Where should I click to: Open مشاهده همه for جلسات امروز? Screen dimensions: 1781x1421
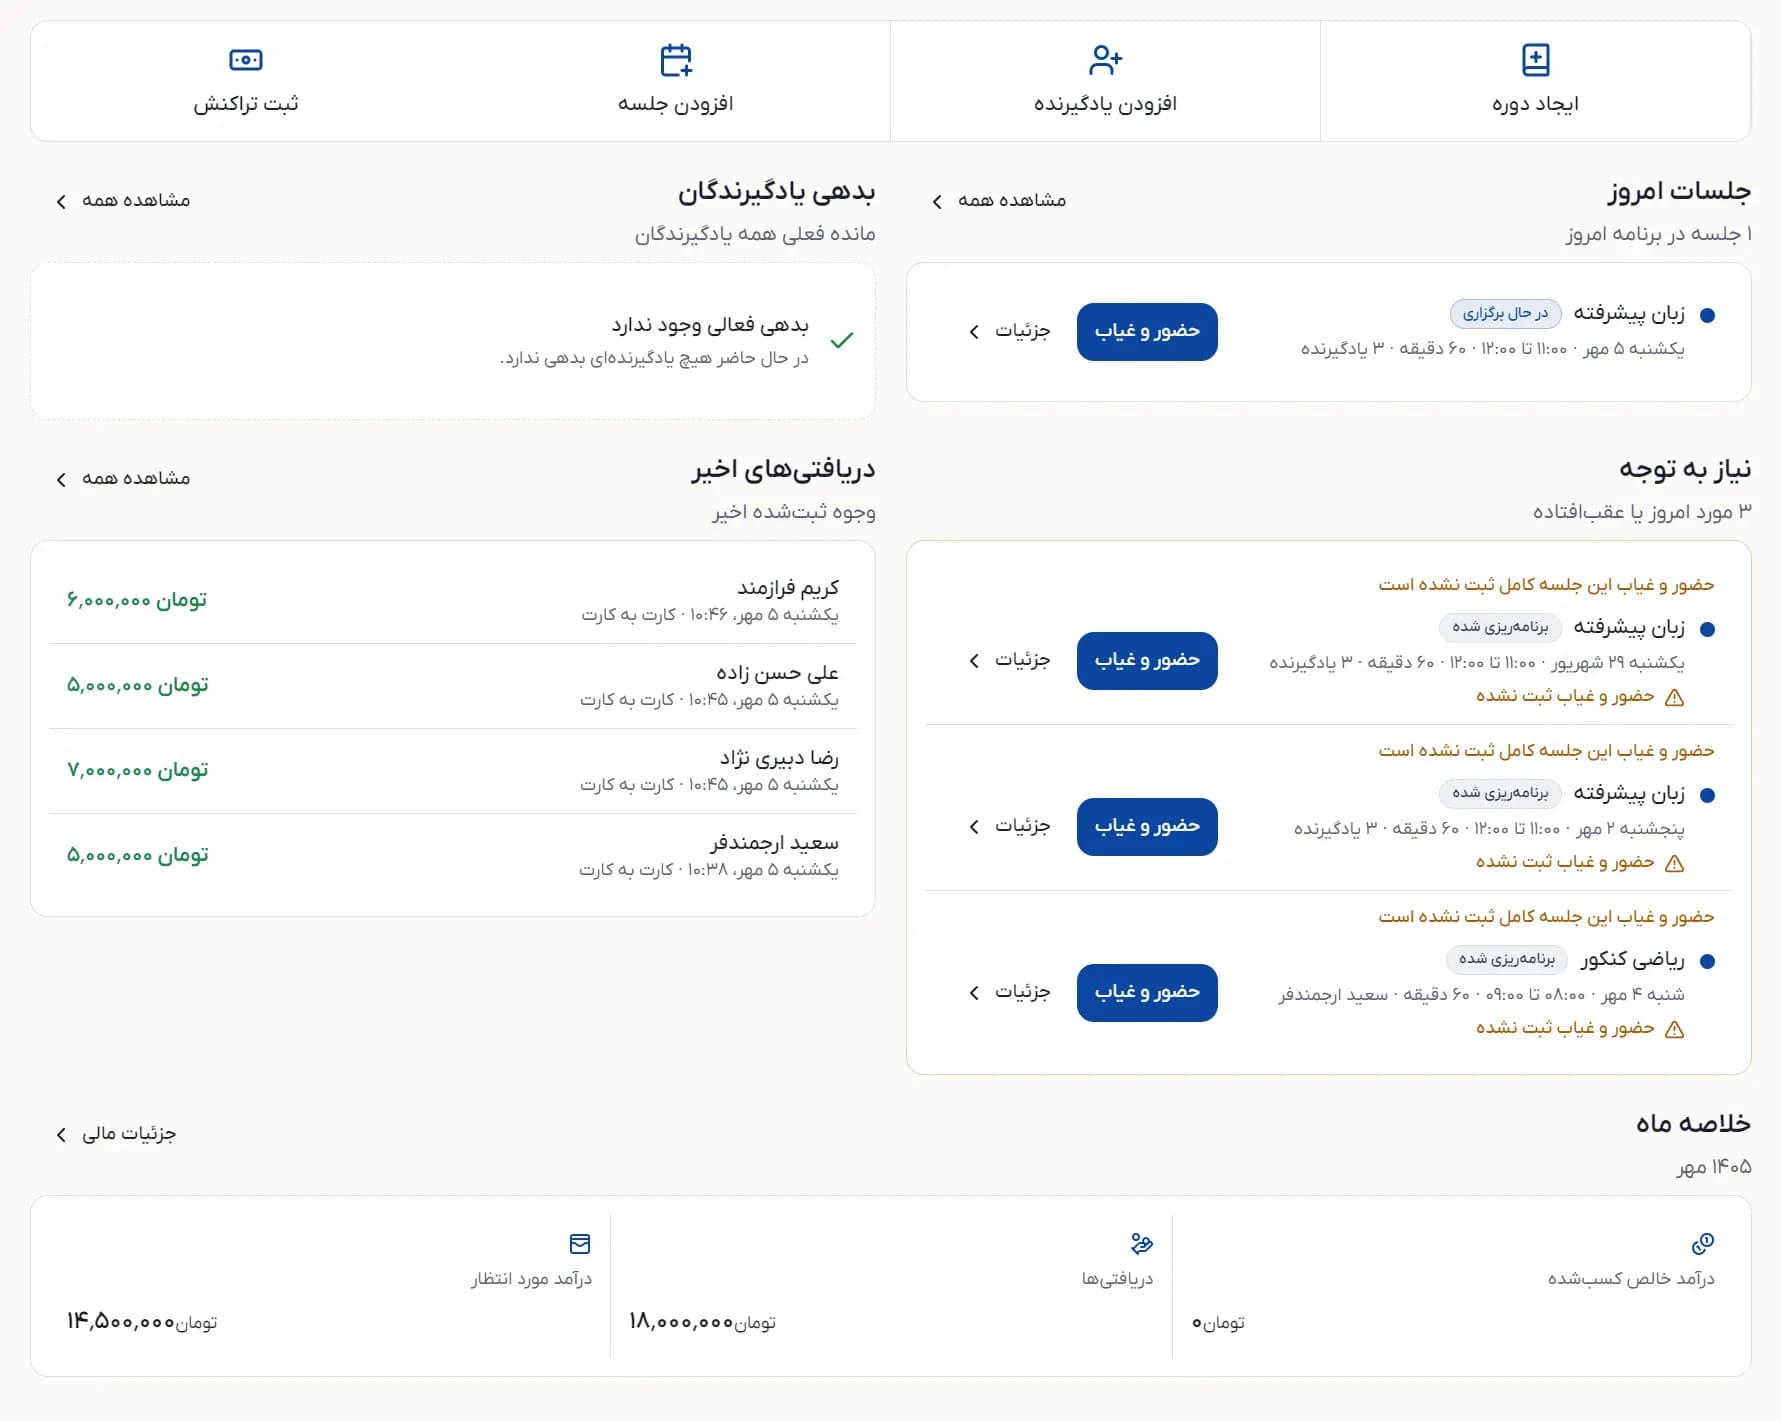(x=999, y=201)
